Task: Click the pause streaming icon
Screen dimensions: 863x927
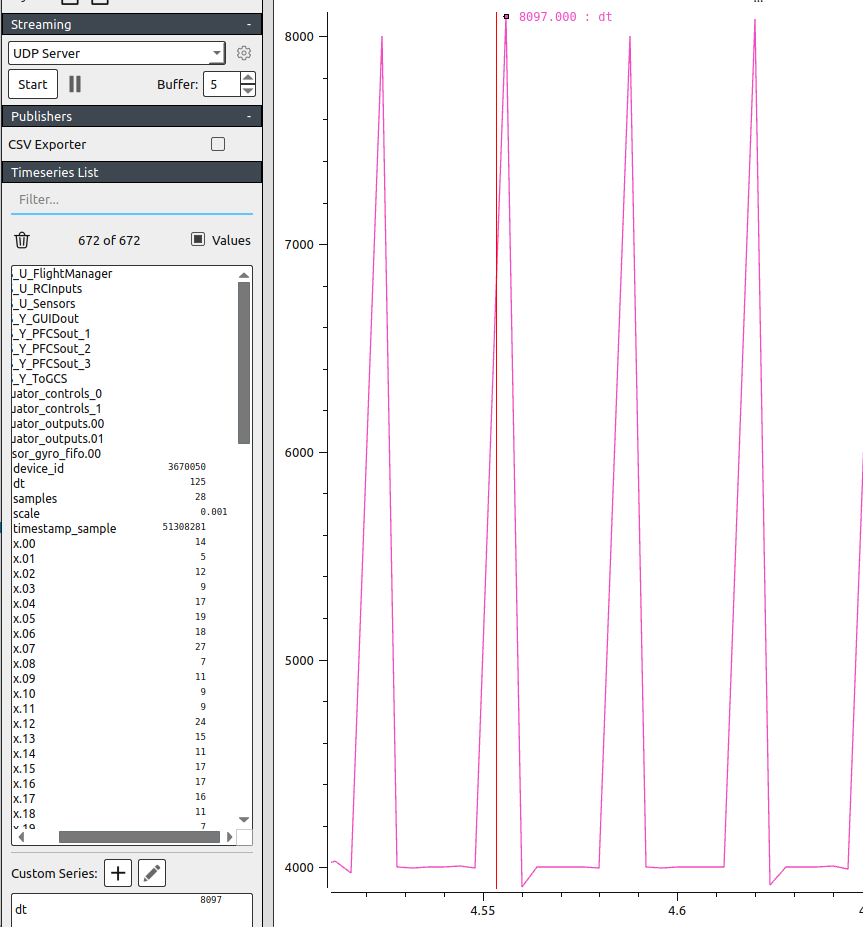Action: (x=75, y=84)
